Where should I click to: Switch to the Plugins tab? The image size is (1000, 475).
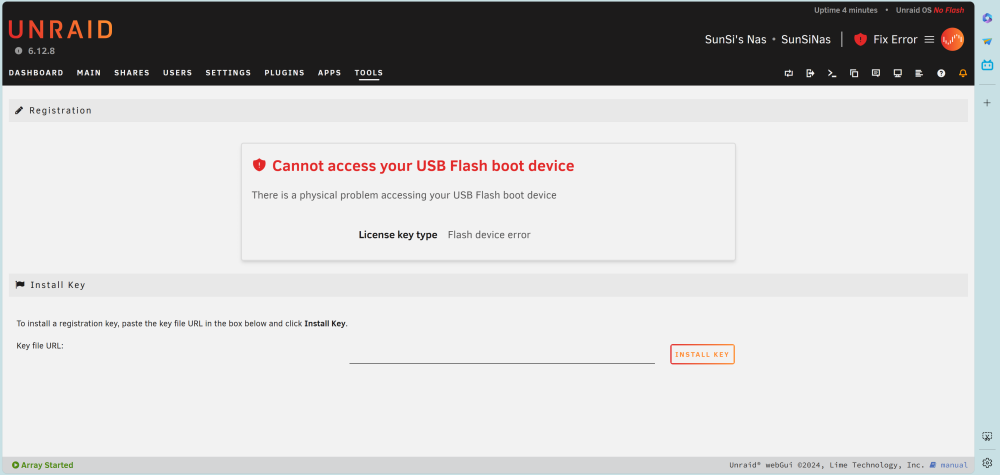(x=284, y=73)
